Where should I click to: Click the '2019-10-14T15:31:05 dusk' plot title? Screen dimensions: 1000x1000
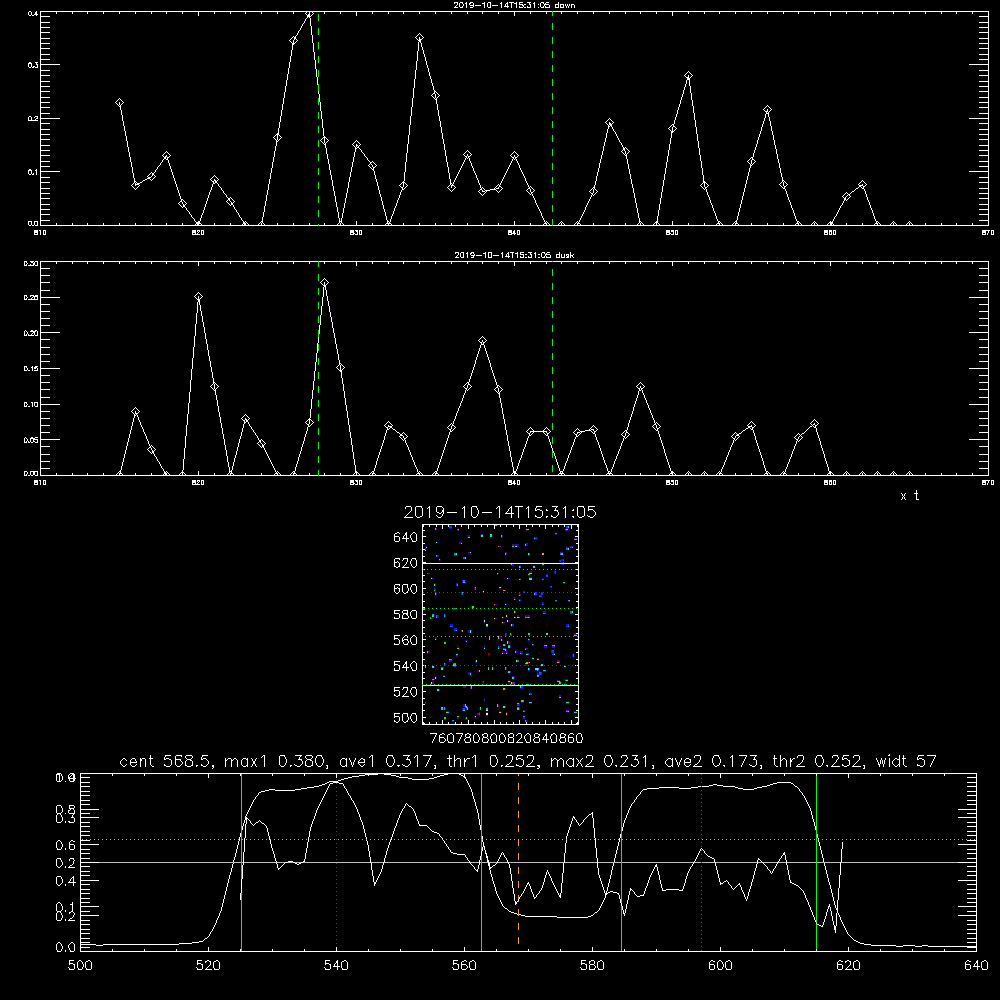pyautogui.click(x=514, y=255)
